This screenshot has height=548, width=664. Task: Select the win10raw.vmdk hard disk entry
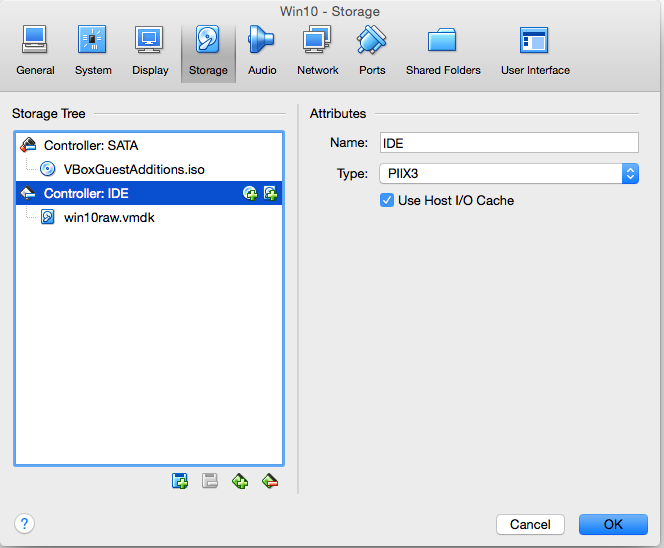click(x=149, y=217)
